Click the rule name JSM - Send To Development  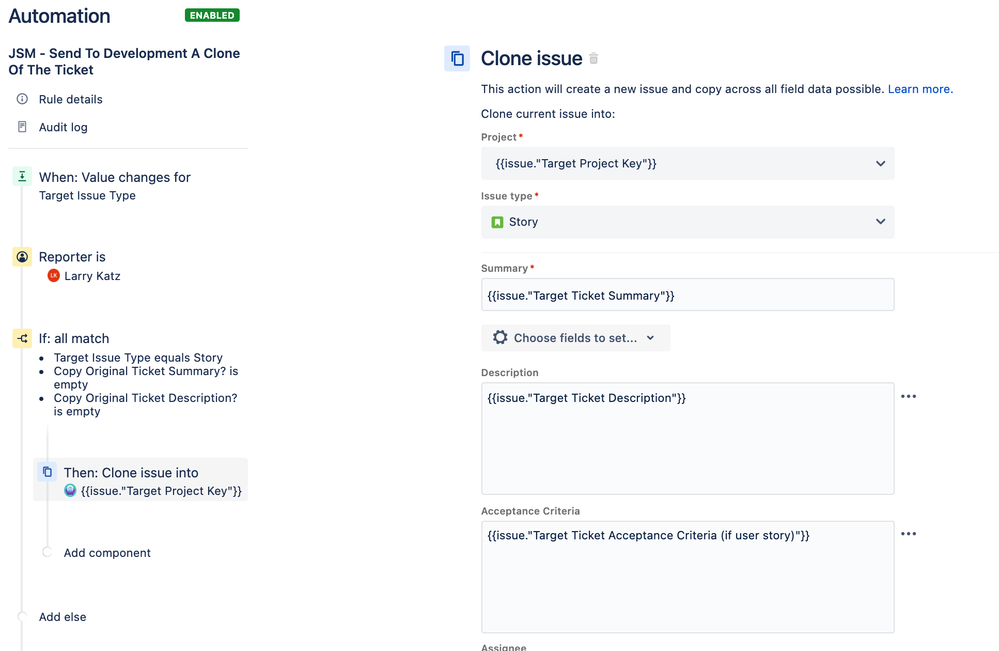coord(124,62)
